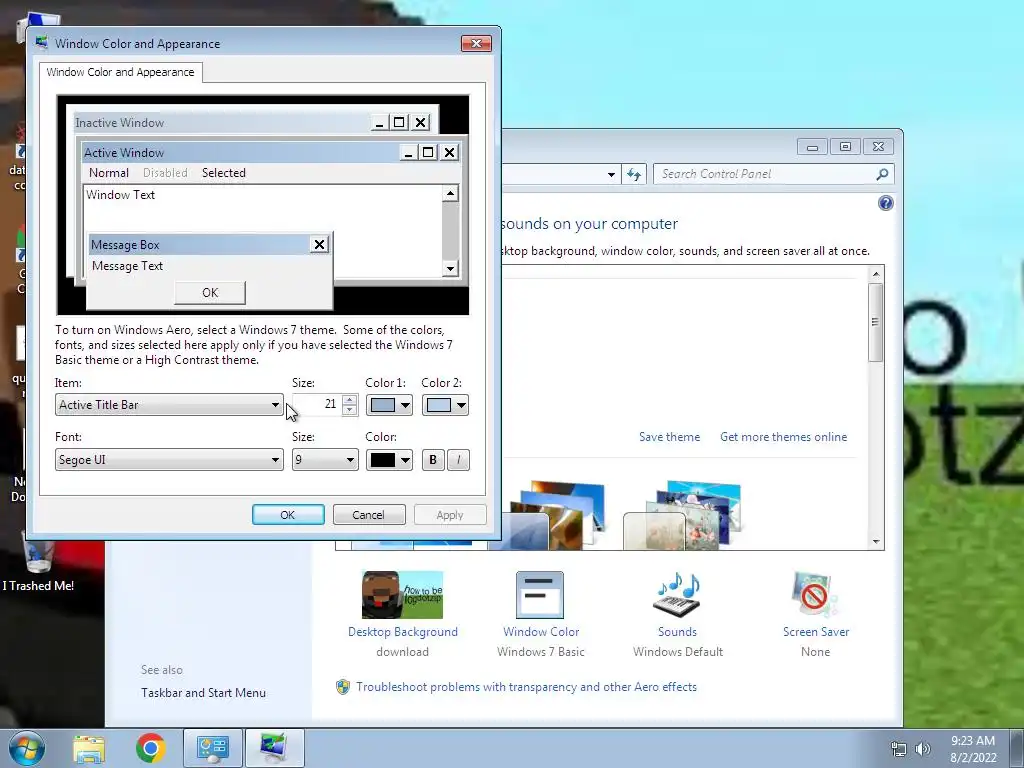1024x768 pixels.
Task: Open the Start menu orb
Action: point(27,748)
